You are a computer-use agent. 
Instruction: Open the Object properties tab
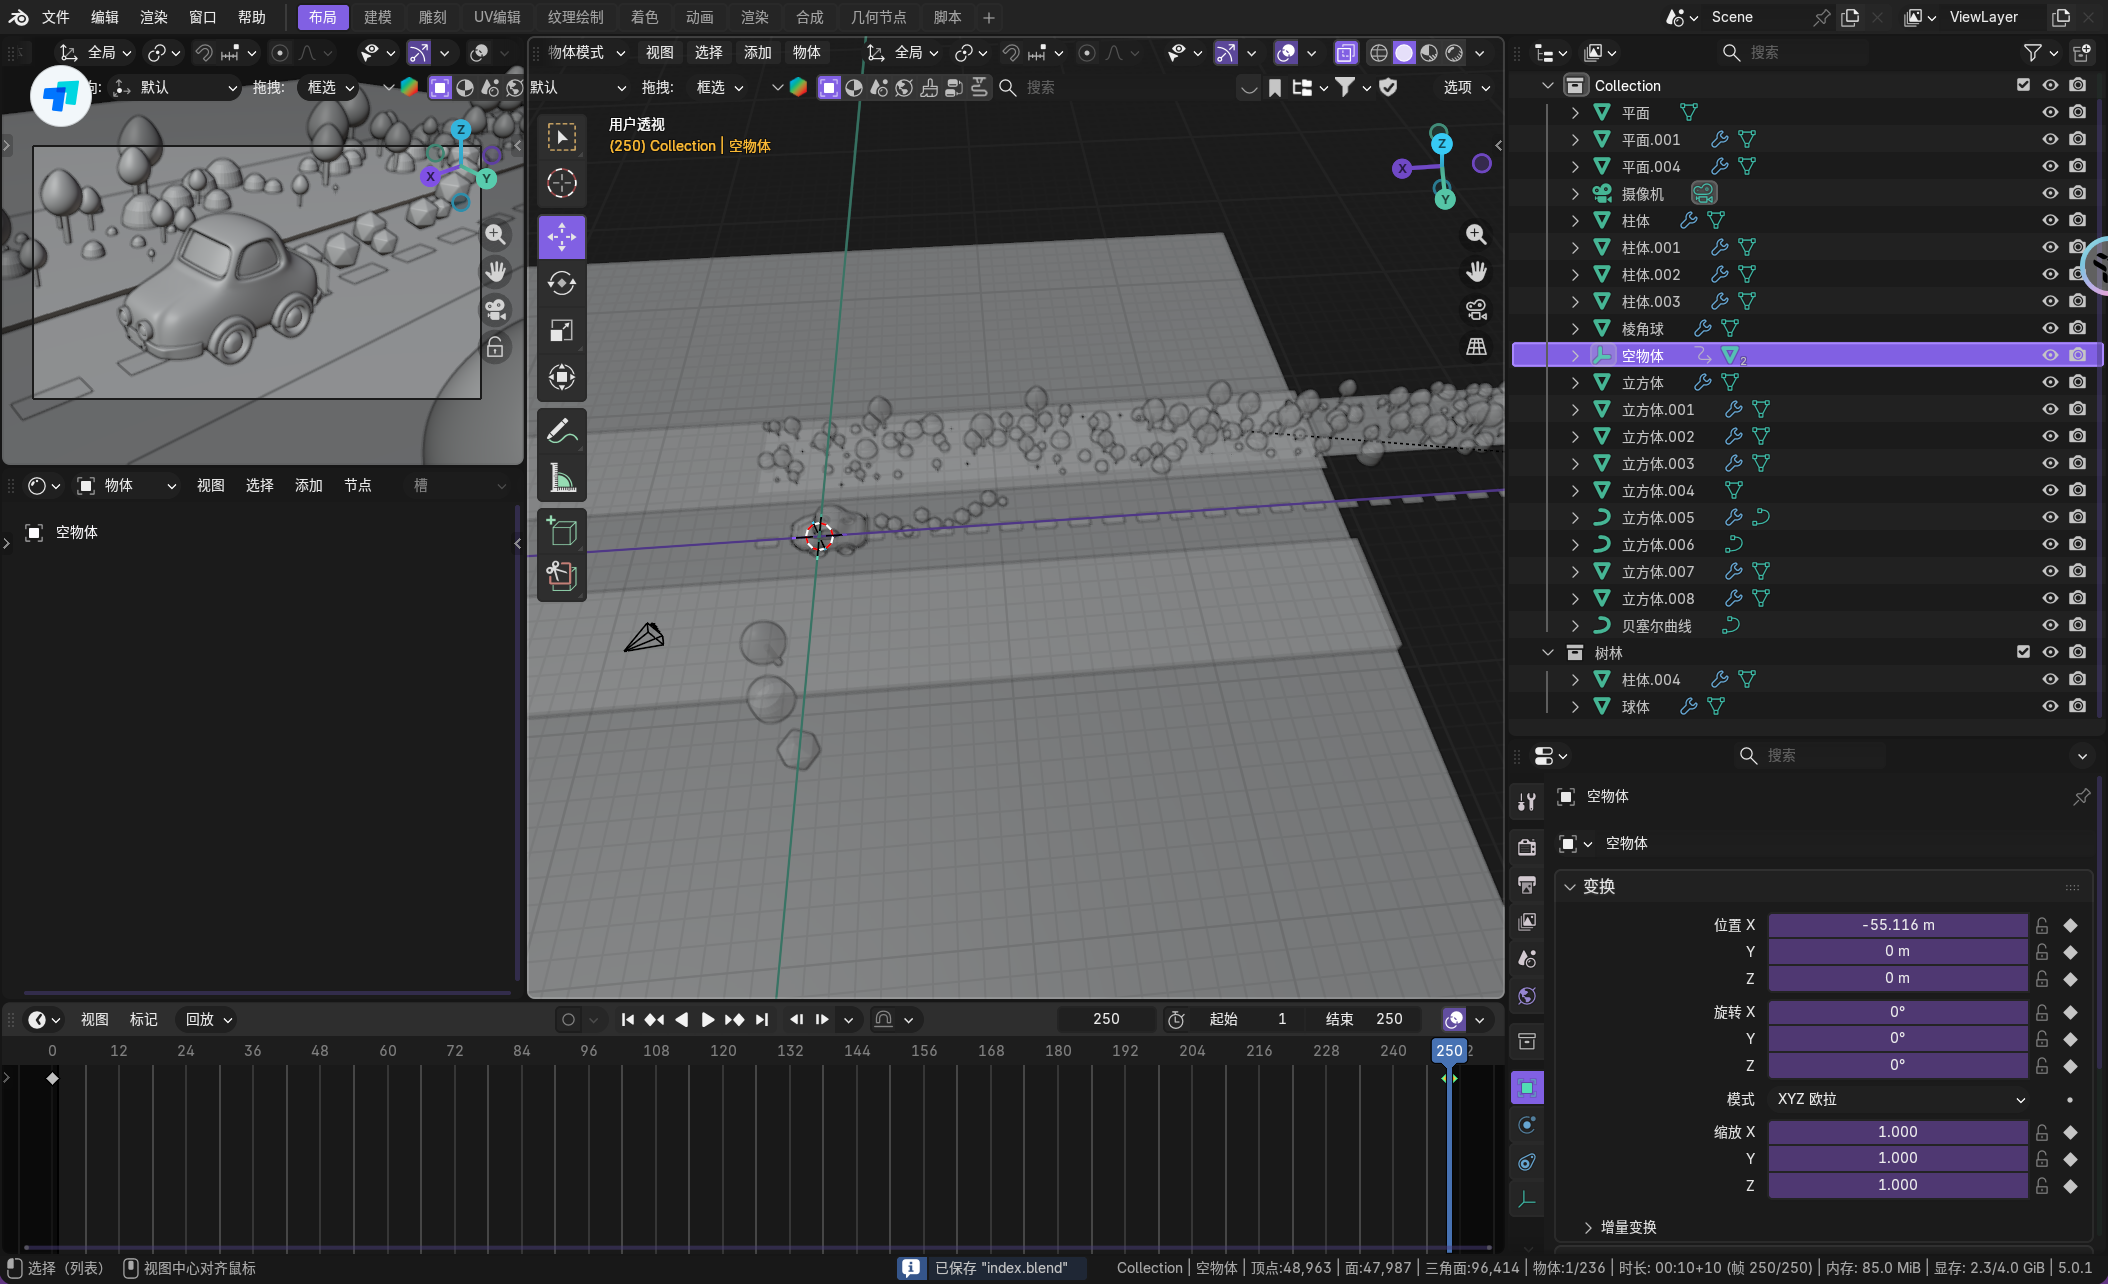(1526, 1087)
